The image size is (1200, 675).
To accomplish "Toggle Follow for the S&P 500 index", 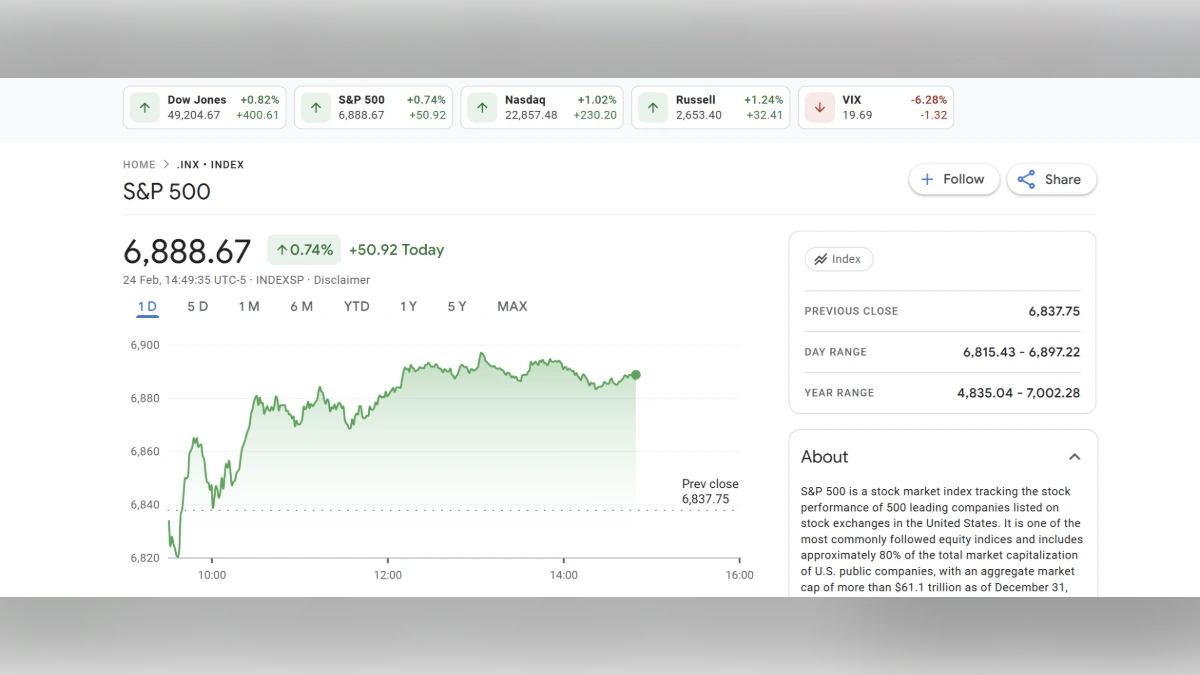I will (x=954, y=179).
